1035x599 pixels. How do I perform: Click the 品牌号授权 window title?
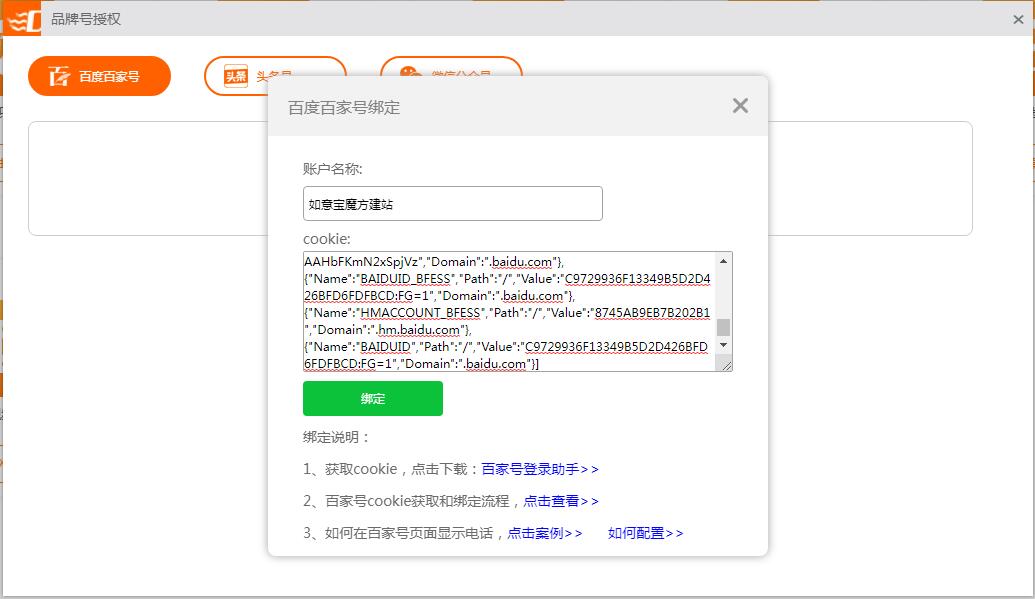click(x=86, y=19)
